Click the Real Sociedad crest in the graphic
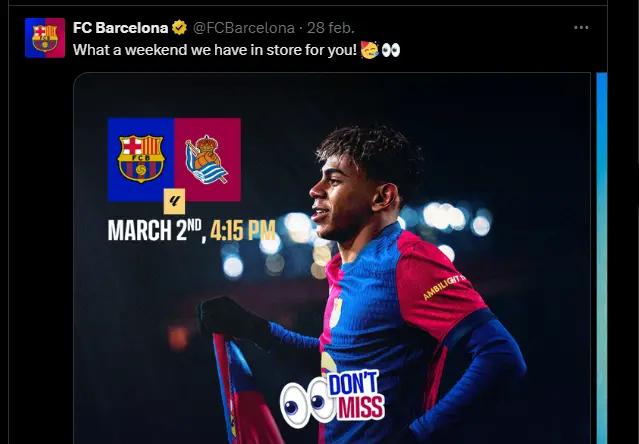 [x=206, y=159]
